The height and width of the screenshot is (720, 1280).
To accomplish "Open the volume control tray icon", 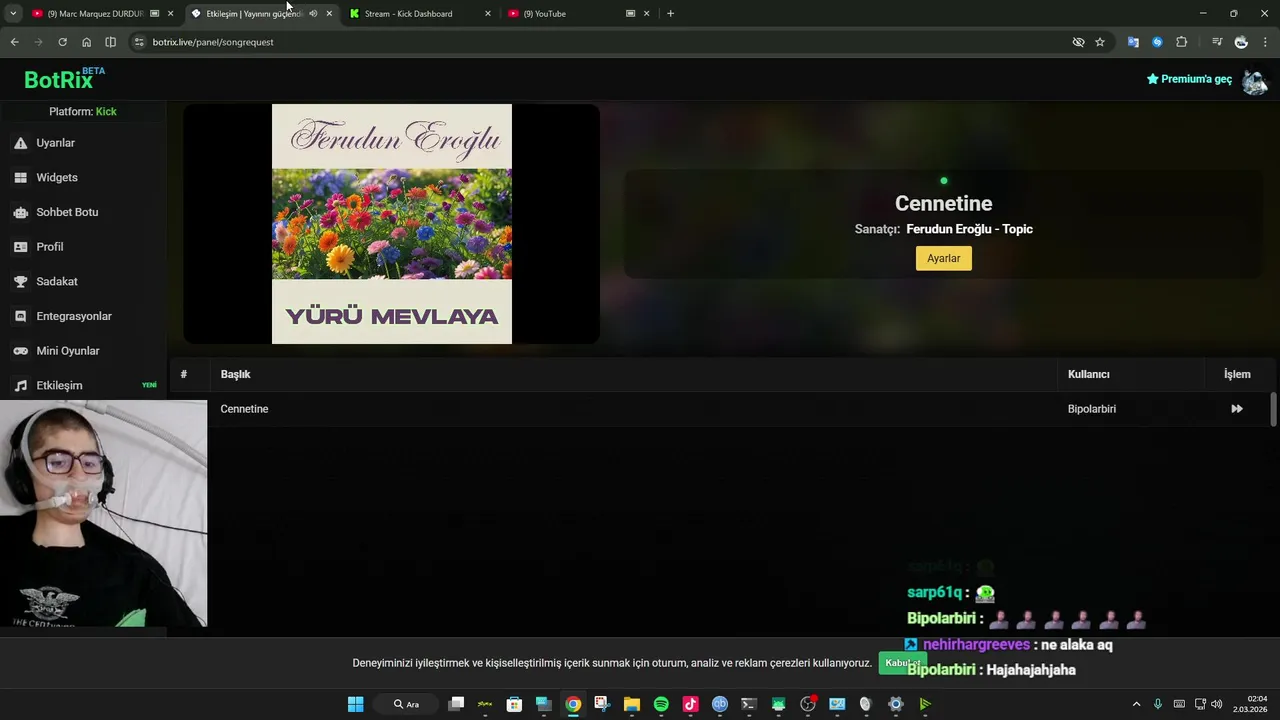I will 1217,704.
